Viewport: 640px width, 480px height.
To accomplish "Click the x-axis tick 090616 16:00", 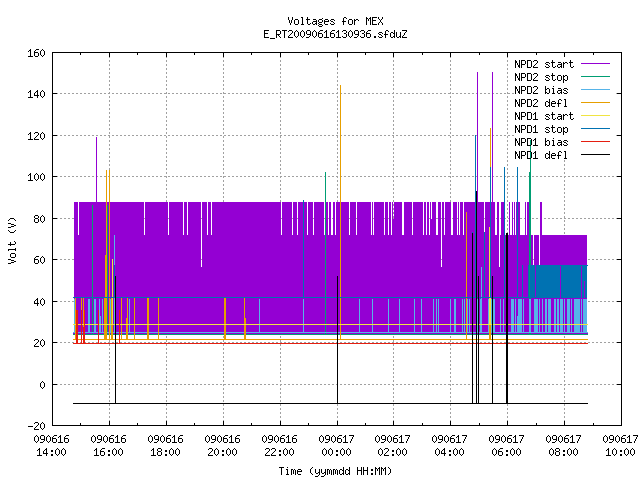I will [x=109, y=446].
